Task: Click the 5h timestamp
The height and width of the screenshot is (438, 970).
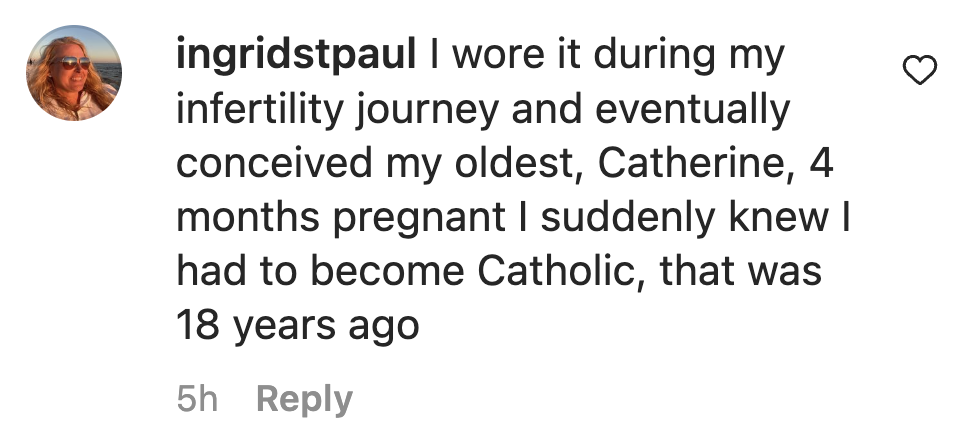Action: coord(196,400)
